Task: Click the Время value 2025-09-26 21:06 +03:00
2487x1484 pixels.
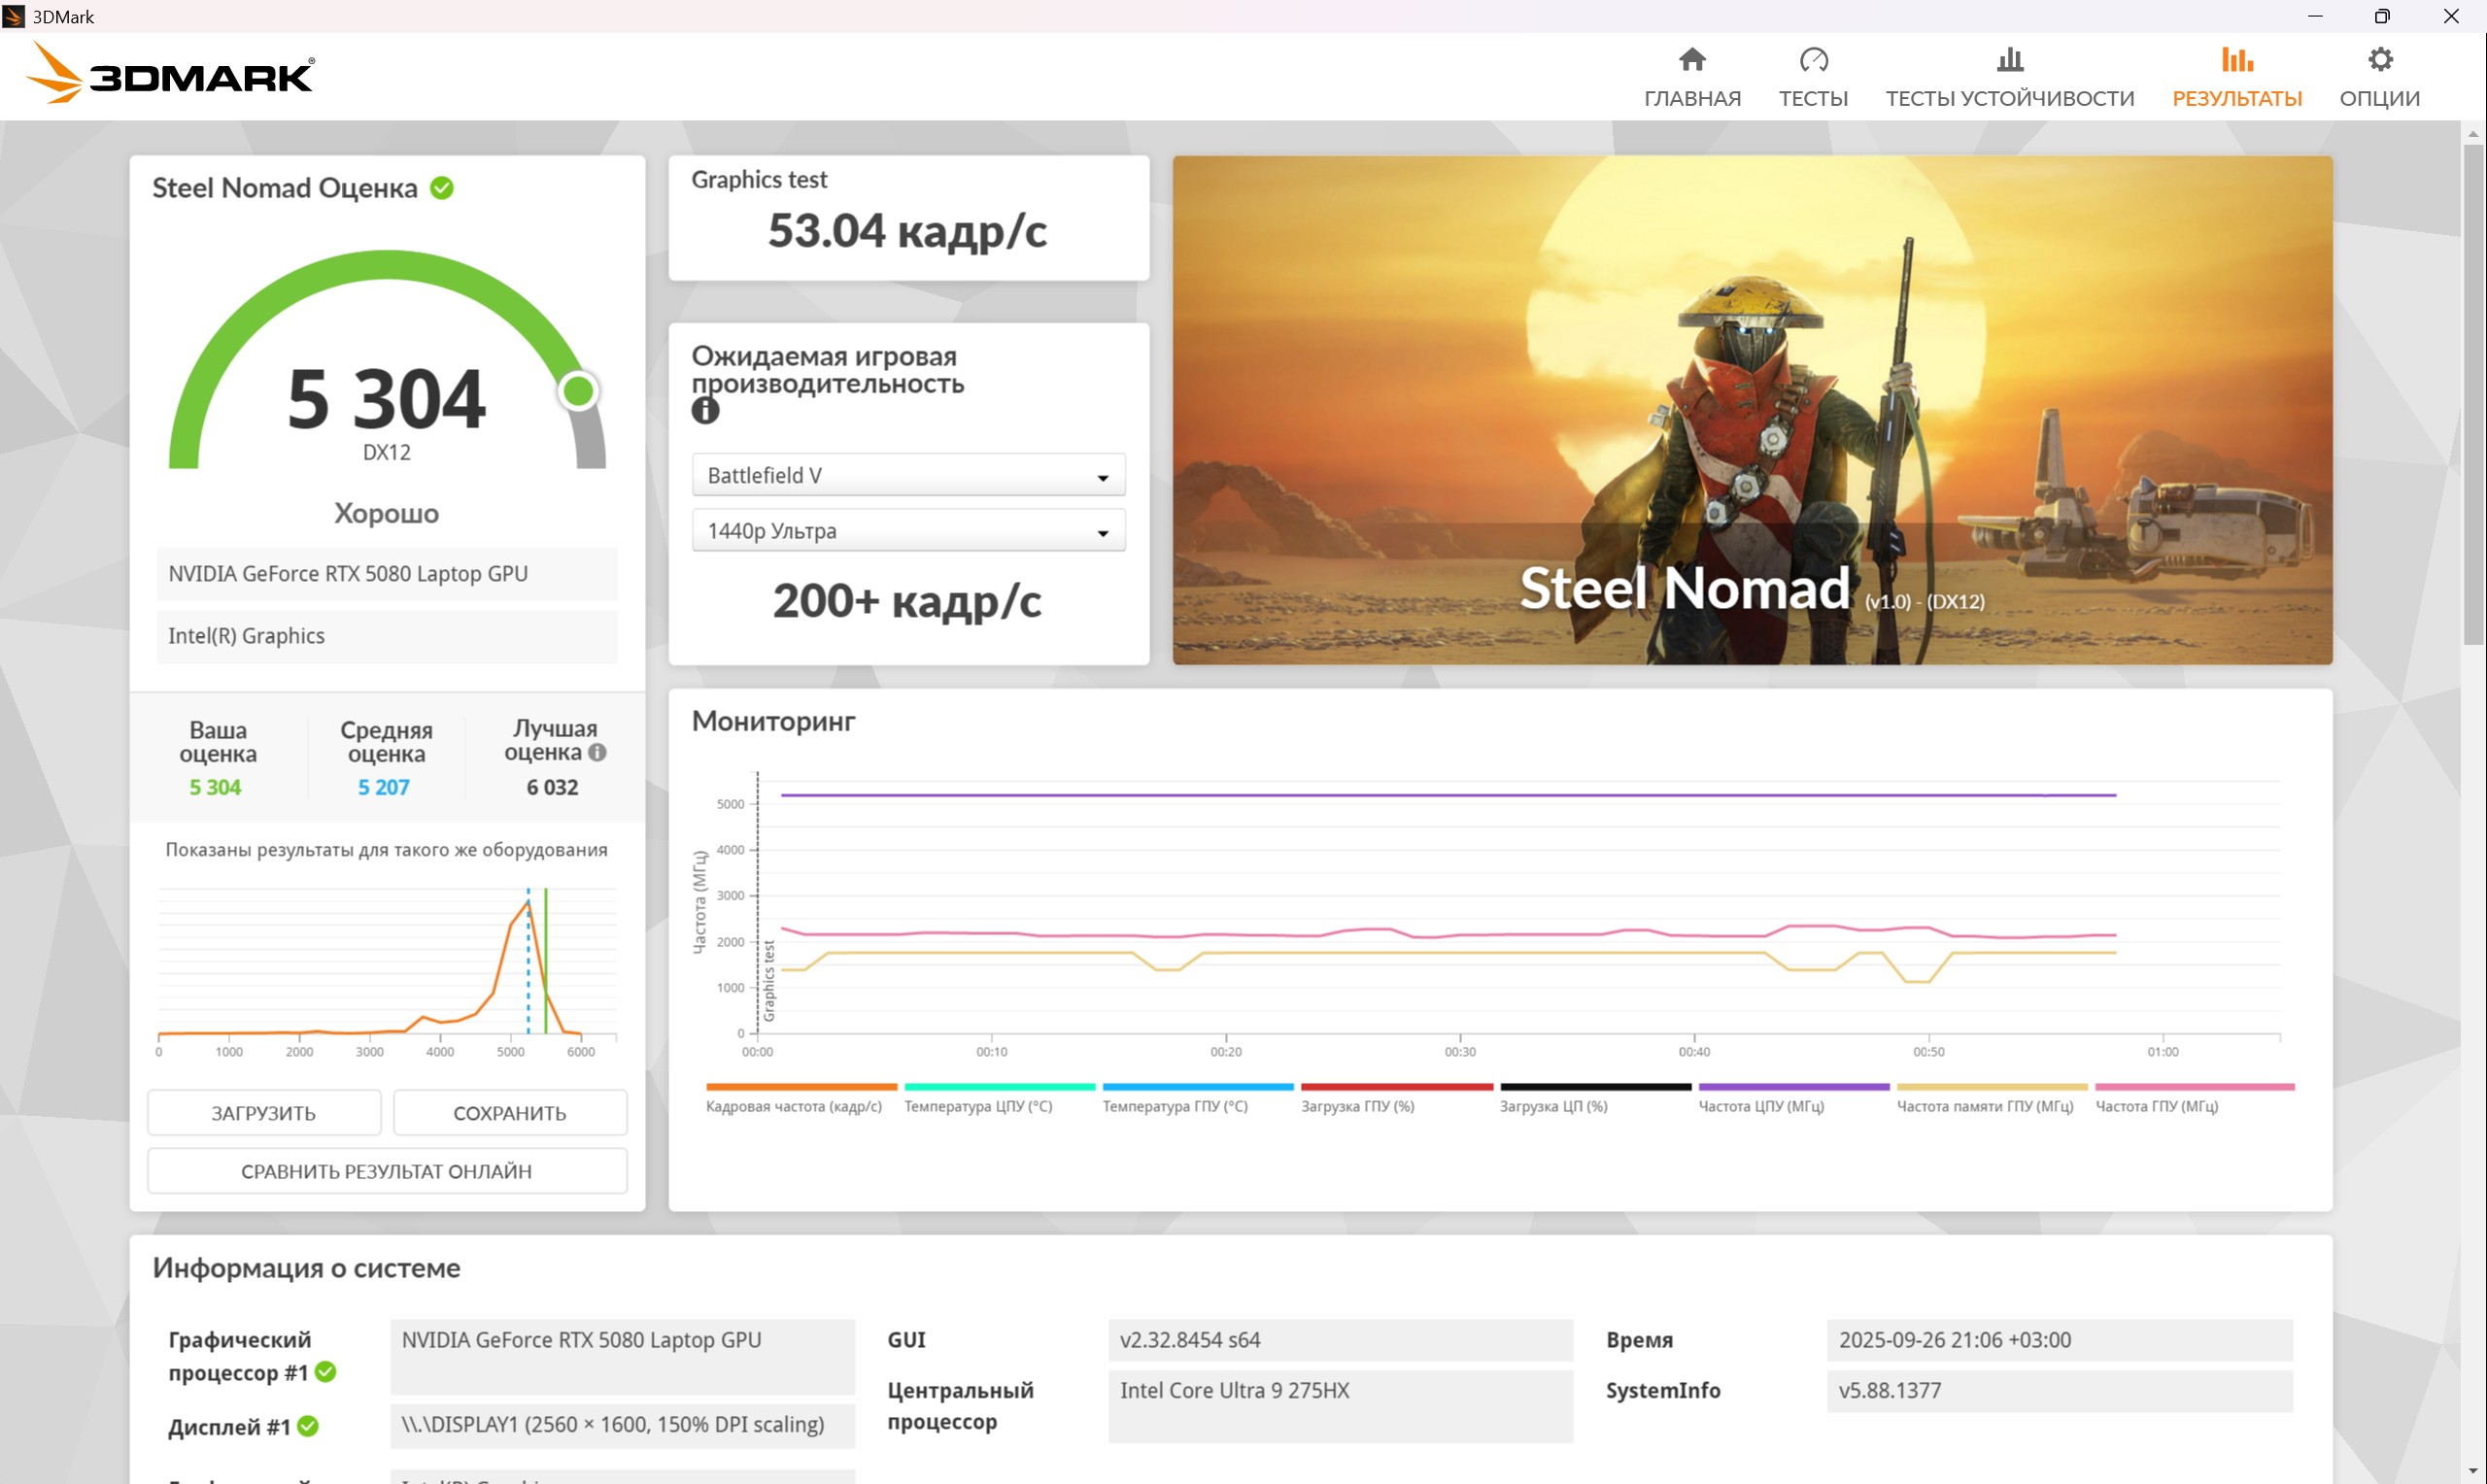Action: [x=2059, y=1340]
